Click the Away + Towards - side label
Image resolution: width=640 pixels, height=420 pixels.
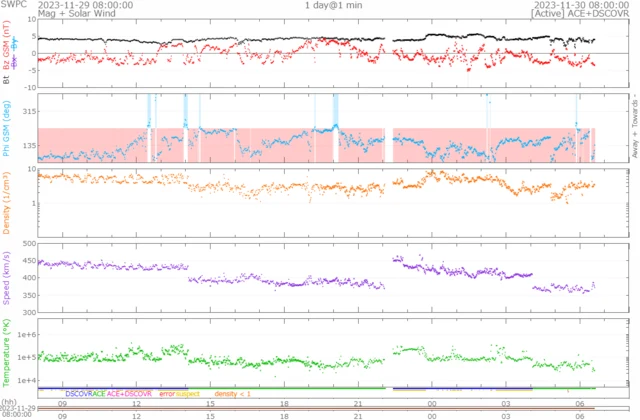point(635,128)
